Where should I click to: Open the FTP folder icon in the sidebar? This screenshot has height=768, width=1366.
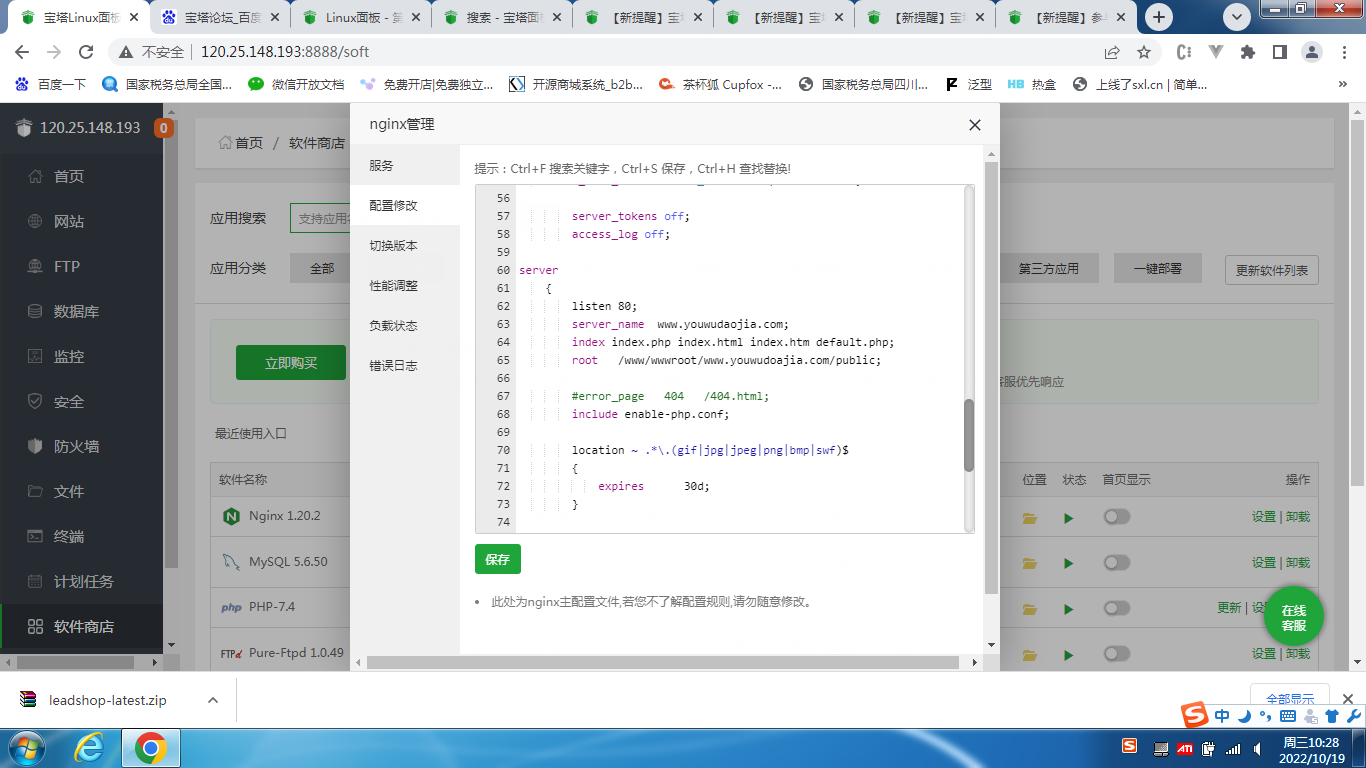pyautogui.click(x=36, y=267)
